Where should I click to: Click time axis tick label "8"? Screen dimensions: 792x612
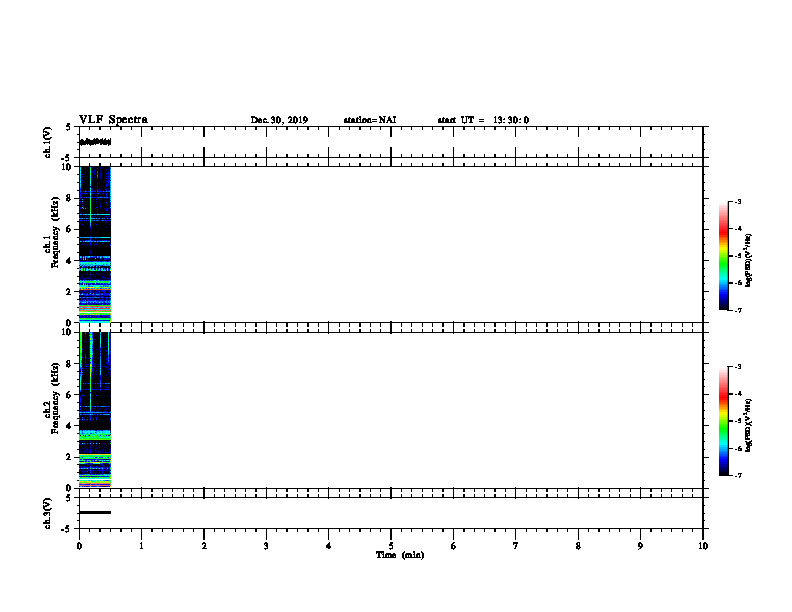578,546
